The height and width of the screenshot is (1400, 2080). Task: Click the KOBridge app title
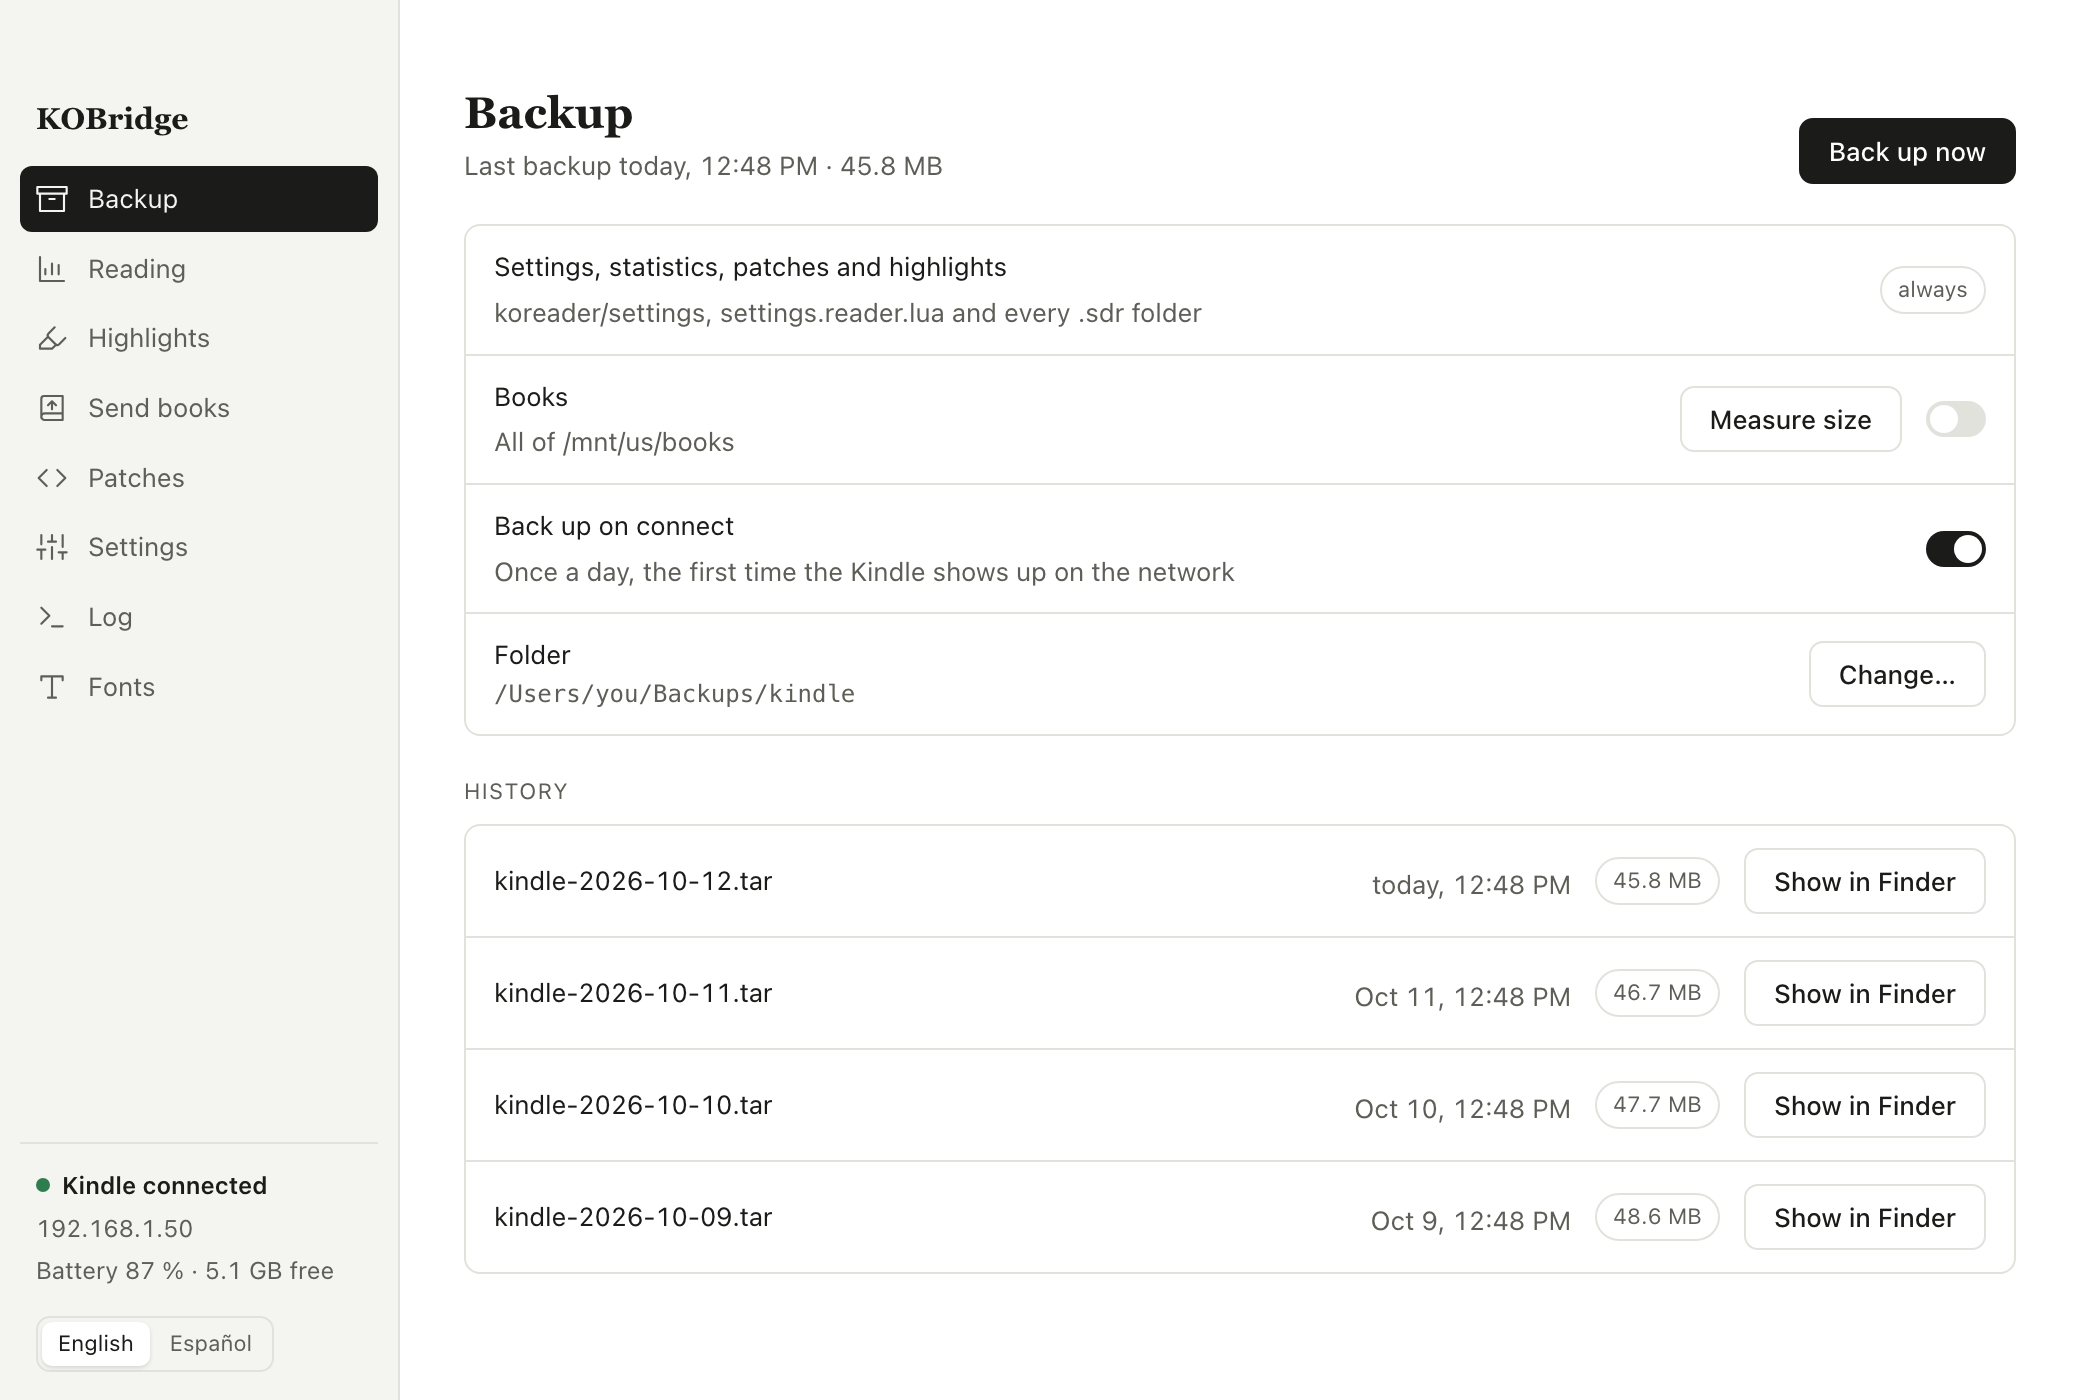point(112,119)
